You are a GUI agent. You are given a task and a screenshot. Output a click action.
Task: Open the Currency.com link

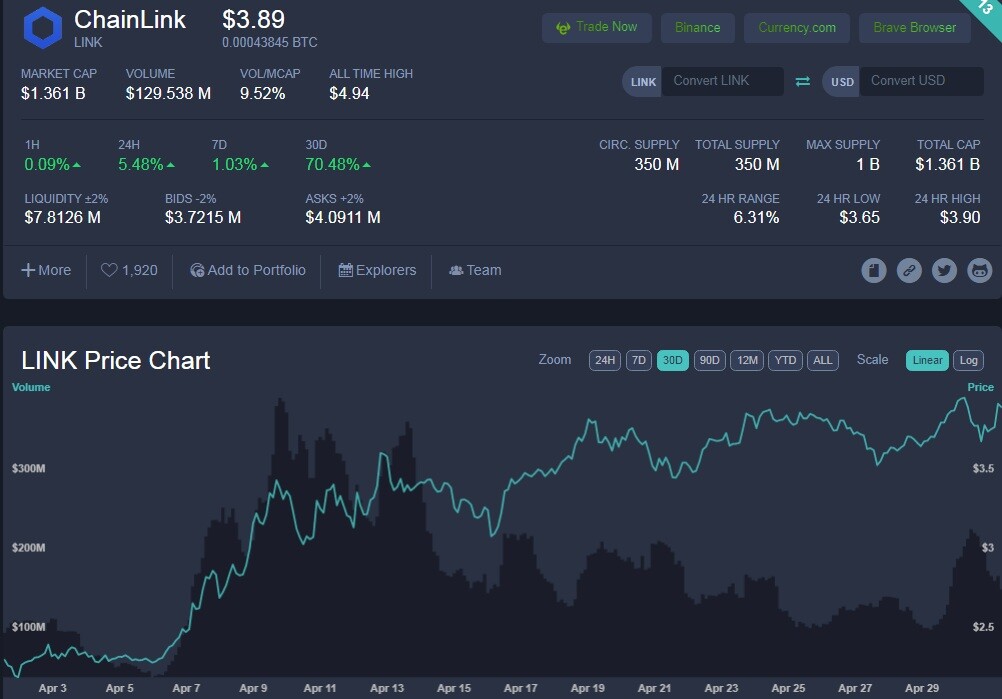[797, 27]
